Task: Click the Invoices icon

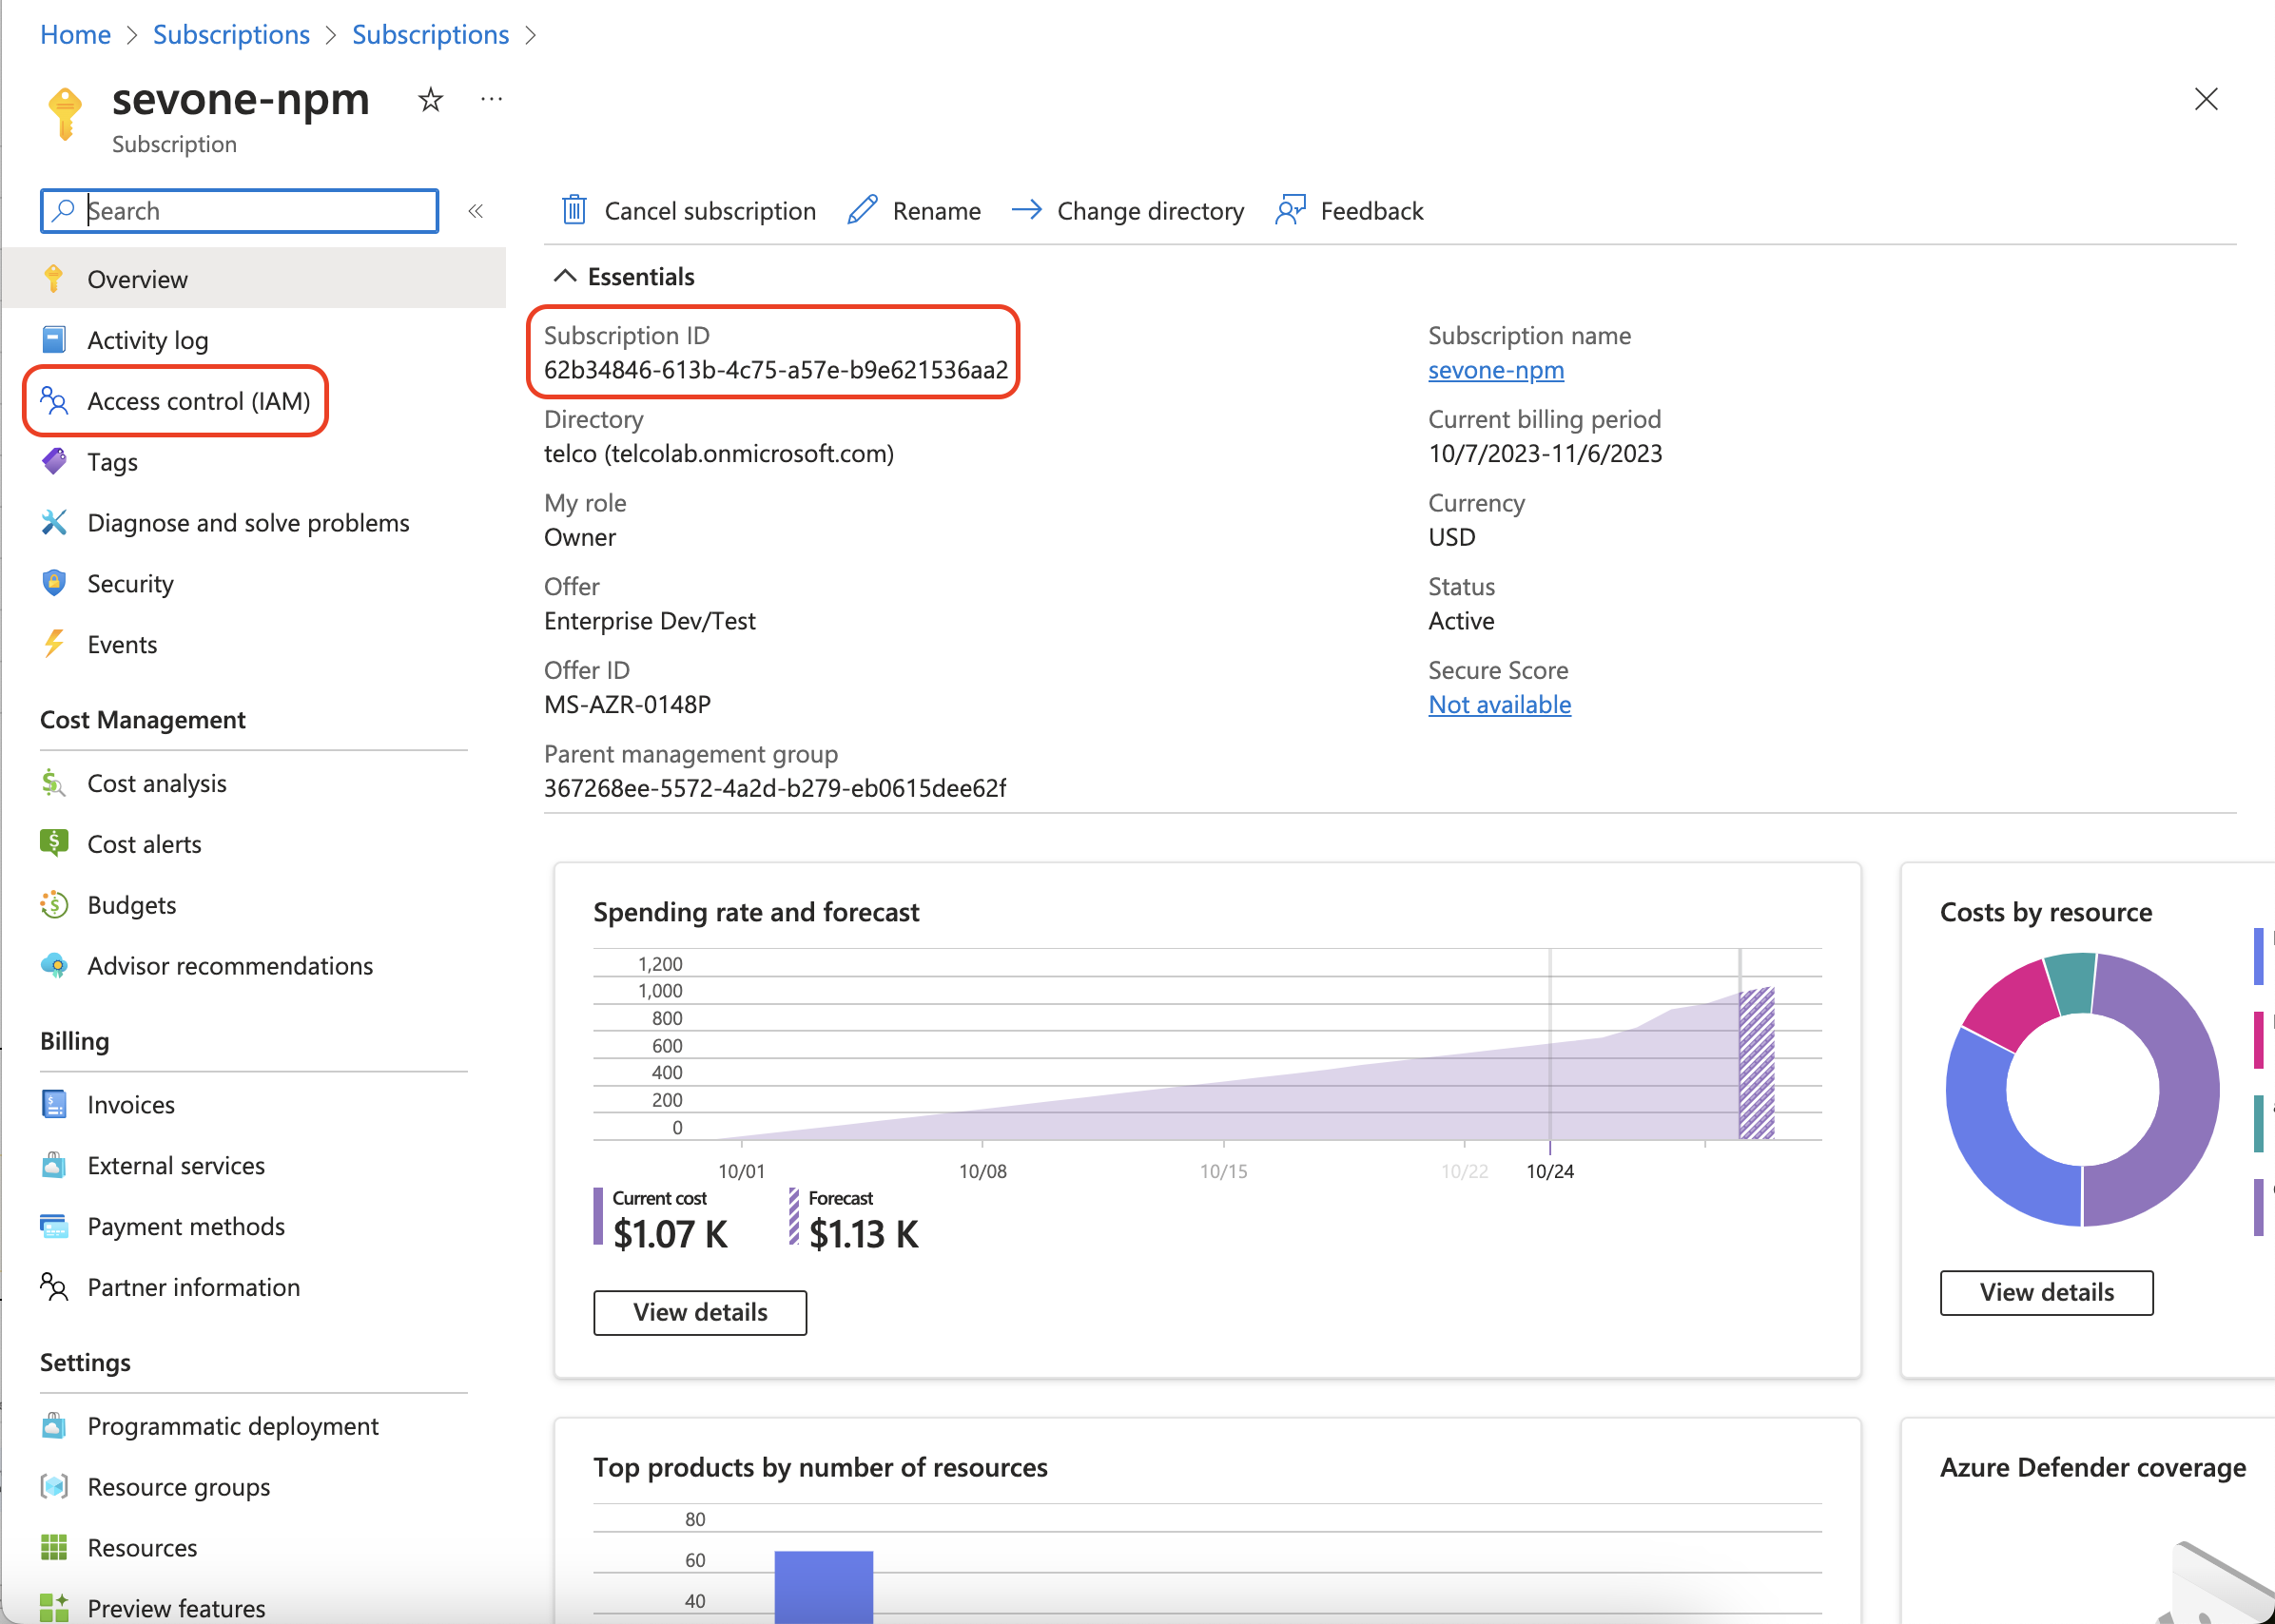Action: [x=54, y=1104]
